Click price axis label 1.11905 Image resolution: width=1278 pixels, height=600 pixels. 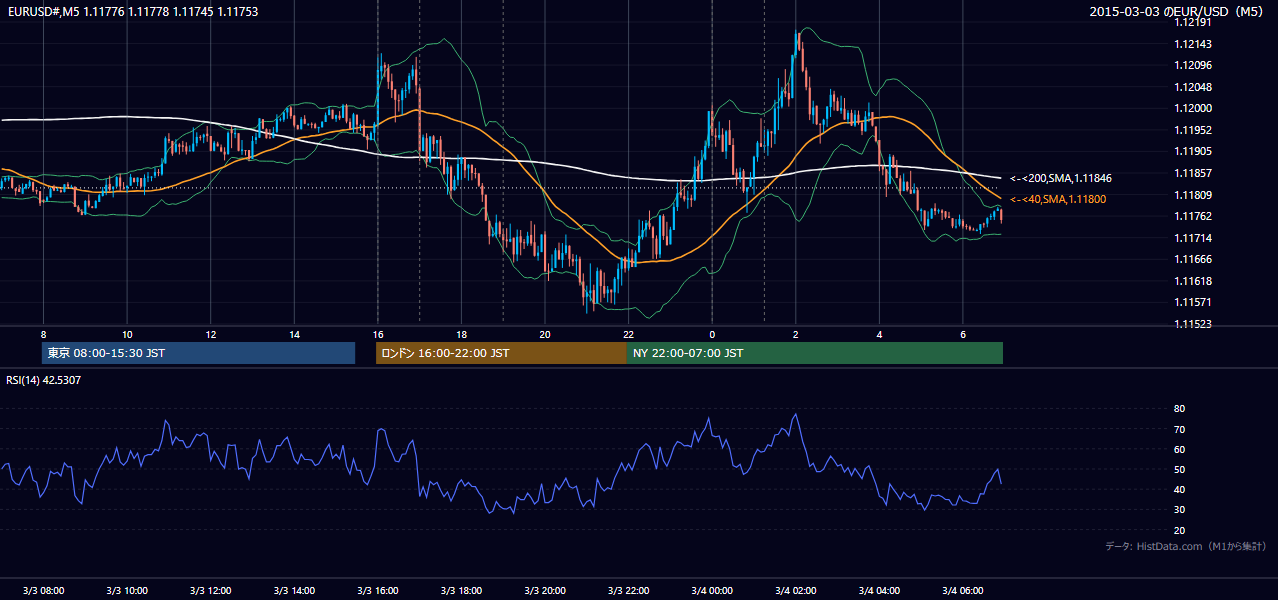(x=1194, y=152)
